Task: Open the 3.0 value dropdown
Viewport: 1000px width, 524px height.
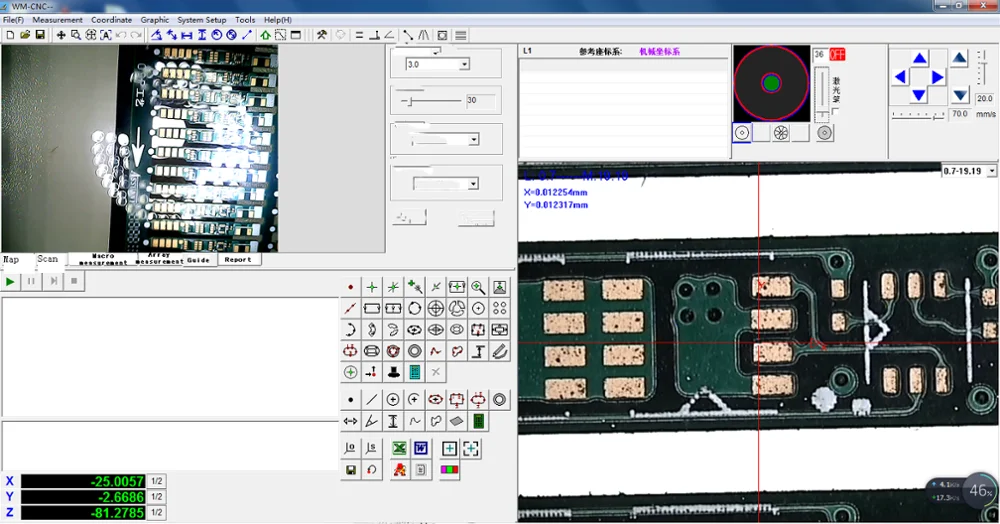Action: [x=464, y=64]
